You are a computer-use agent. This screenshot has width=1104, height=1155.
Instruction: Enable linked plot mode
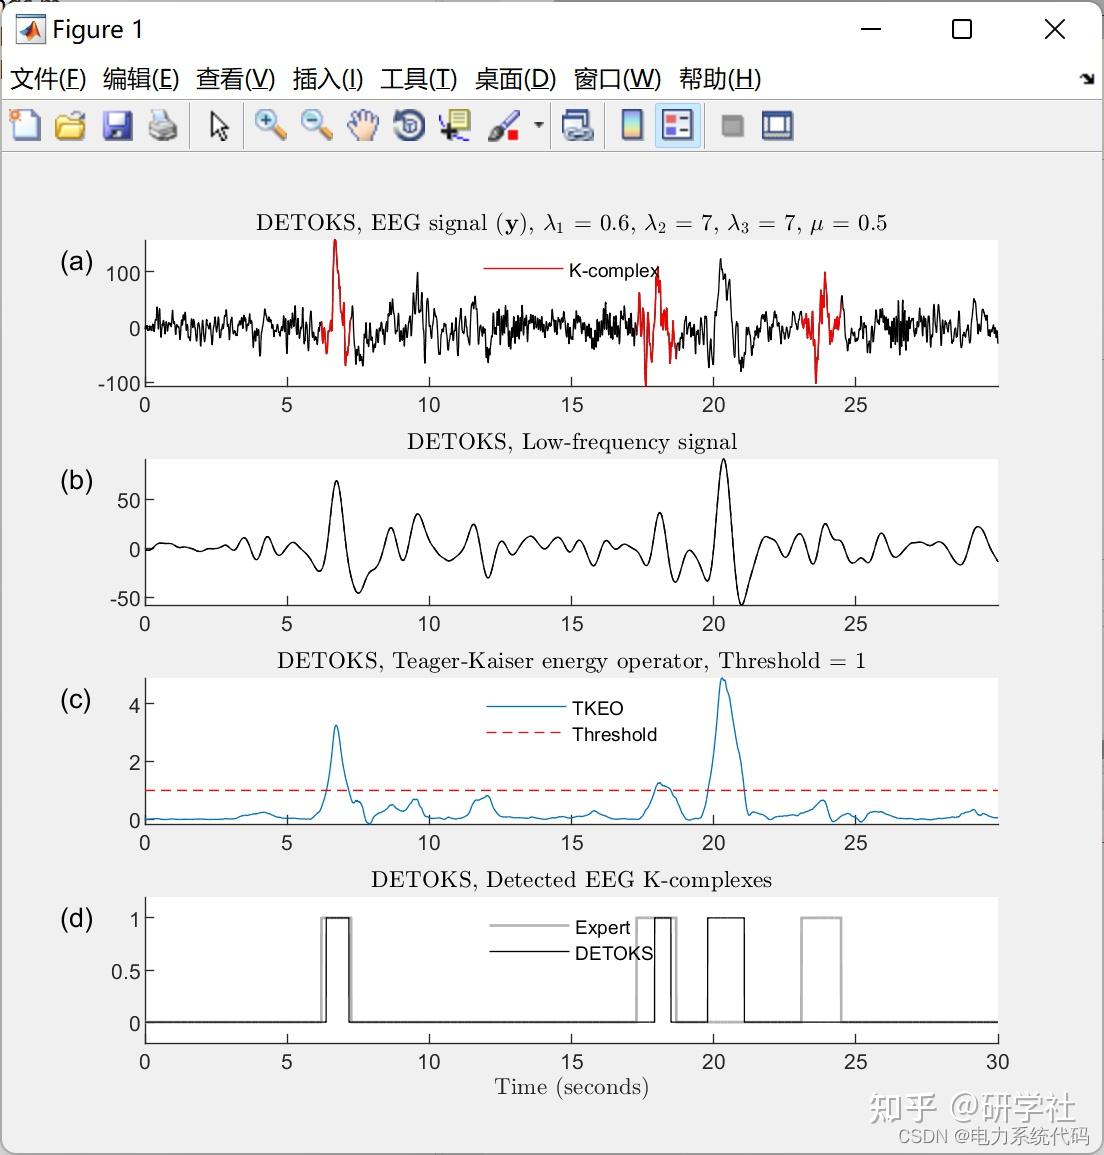click(578, 125)
